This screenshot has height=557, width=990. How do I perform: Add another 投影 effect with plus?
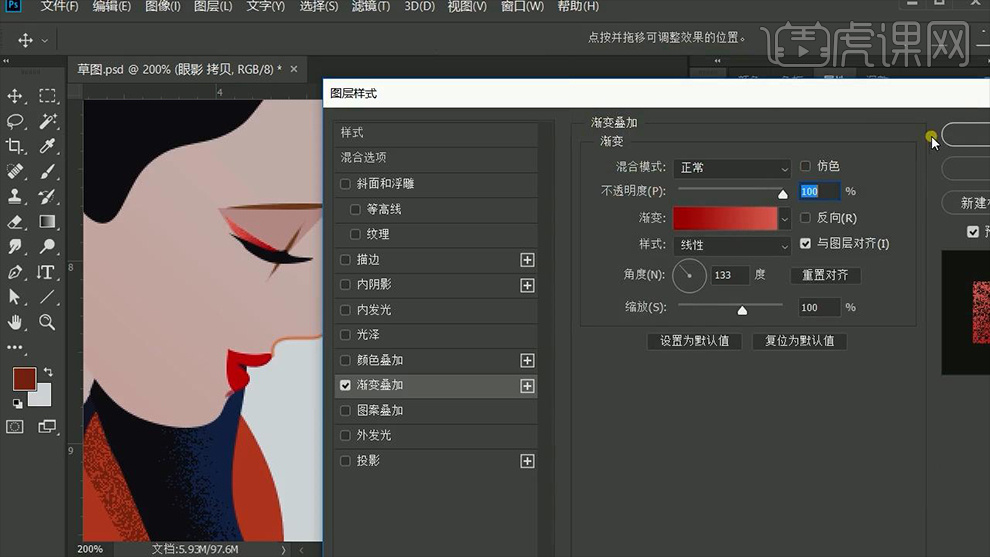coord(527,461)
